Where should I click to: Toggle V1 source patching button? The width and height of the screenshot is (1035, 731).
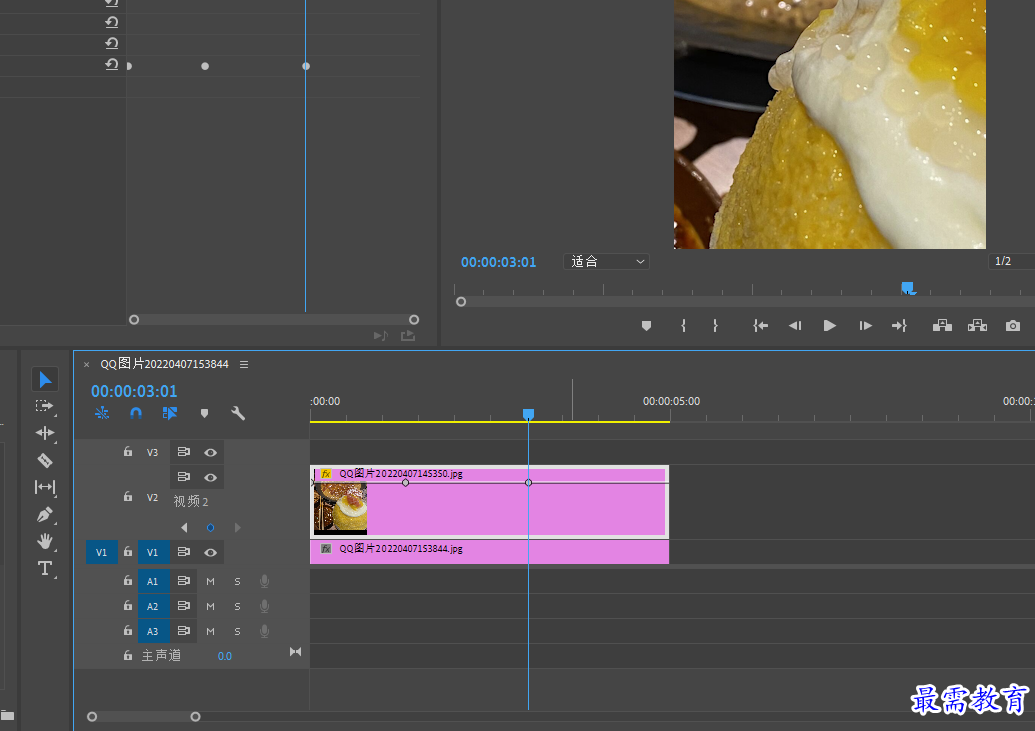point(102,552)
